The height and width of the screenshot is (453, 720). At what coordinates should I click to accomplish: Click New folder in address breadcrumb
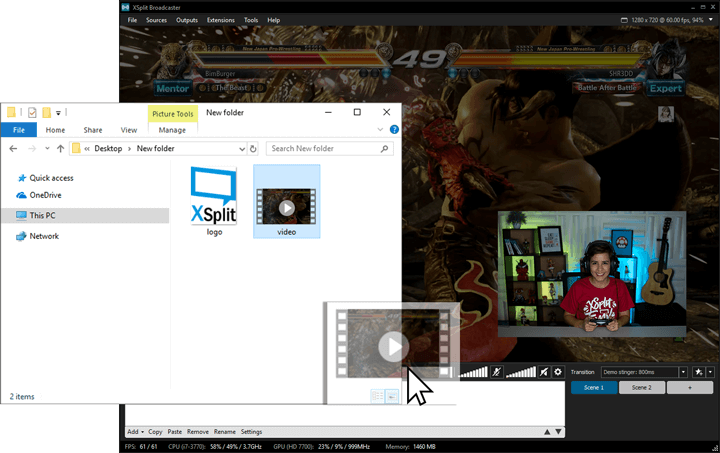156,148
